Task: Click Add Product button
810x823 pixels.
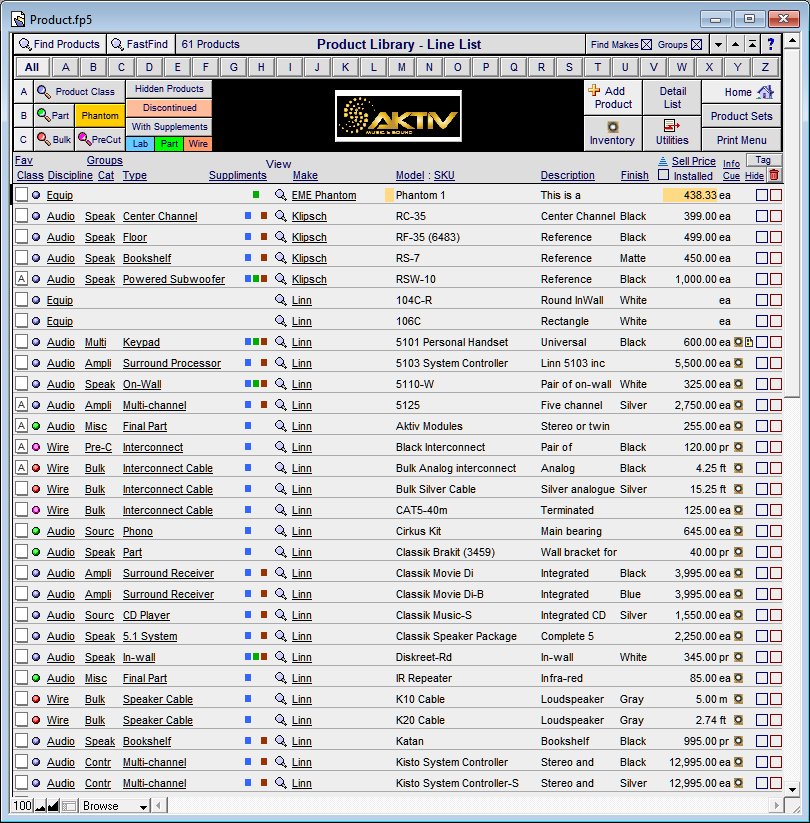Action: [613, 98]
